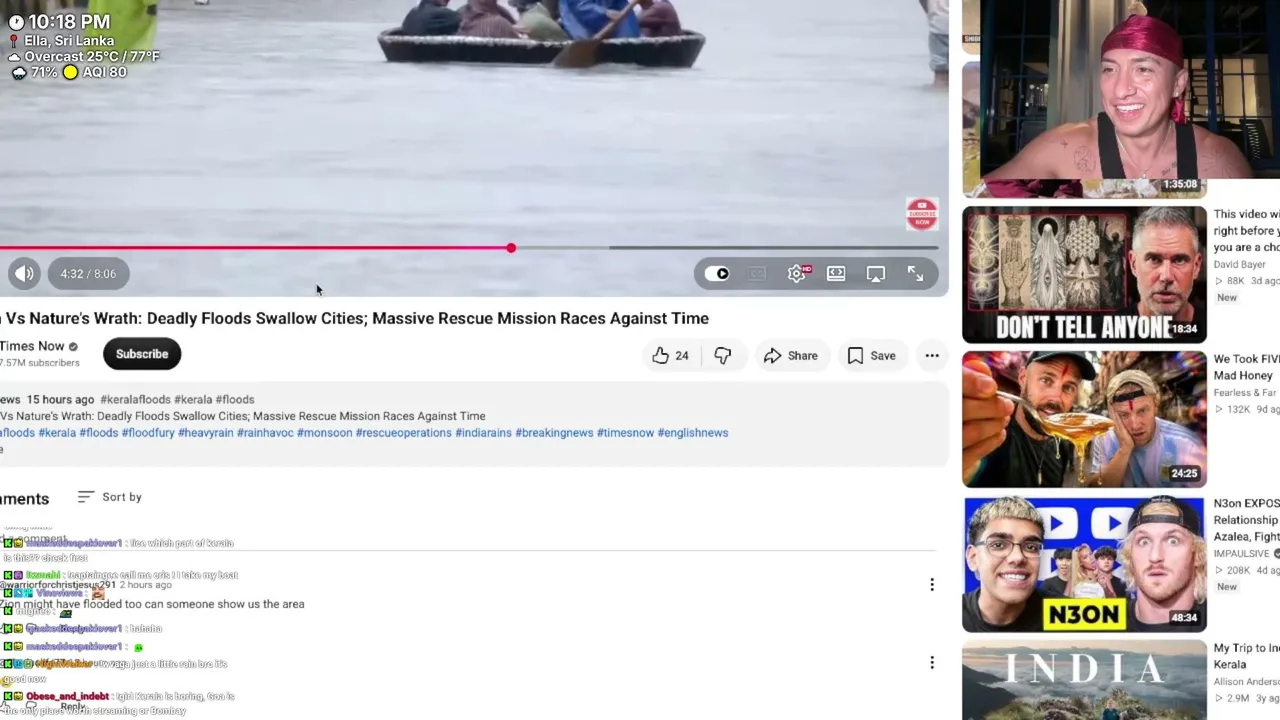Open the #keralafloods hashtag above the description

135,399
